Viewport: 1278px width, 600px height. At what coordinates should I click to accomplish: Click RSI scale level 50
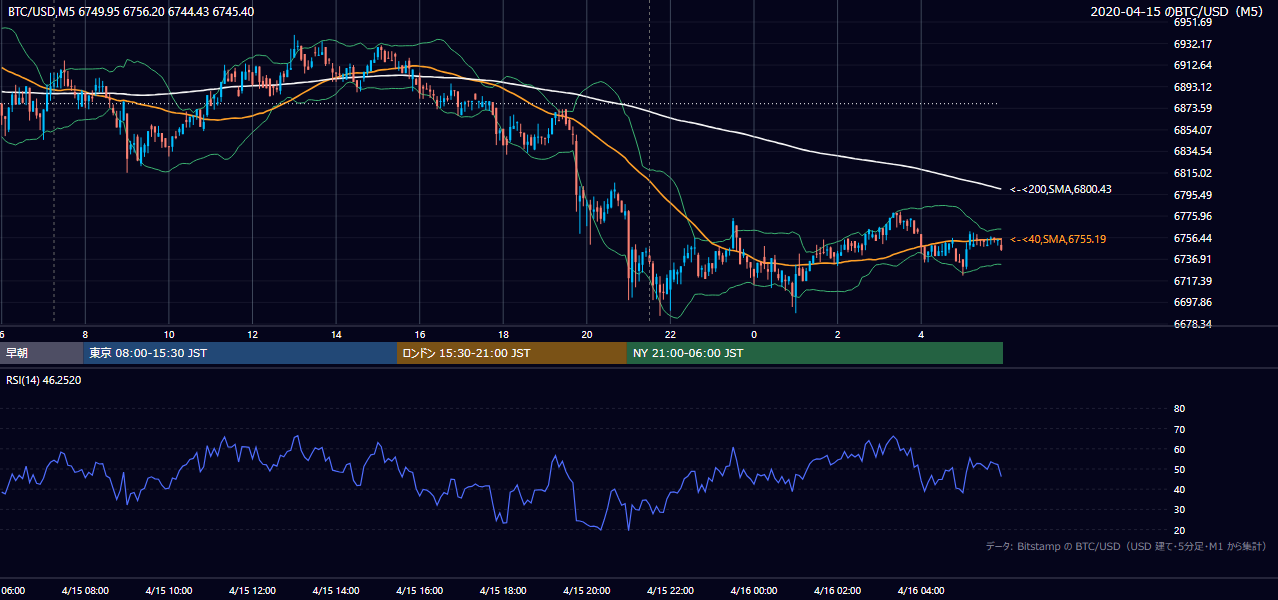pos(1179,469)
